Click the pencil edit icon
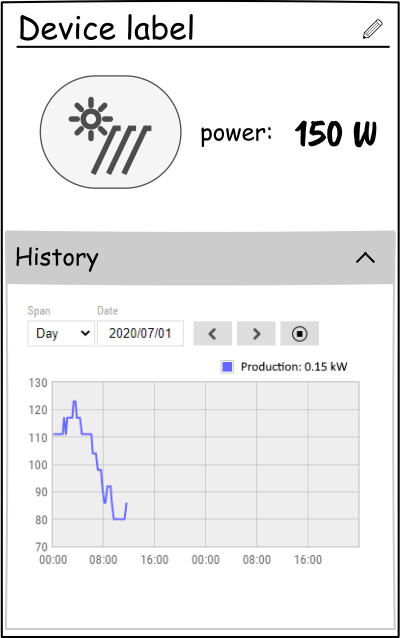Image resolution: width=400 pixels, height=638 pixels. coord(373,29)
